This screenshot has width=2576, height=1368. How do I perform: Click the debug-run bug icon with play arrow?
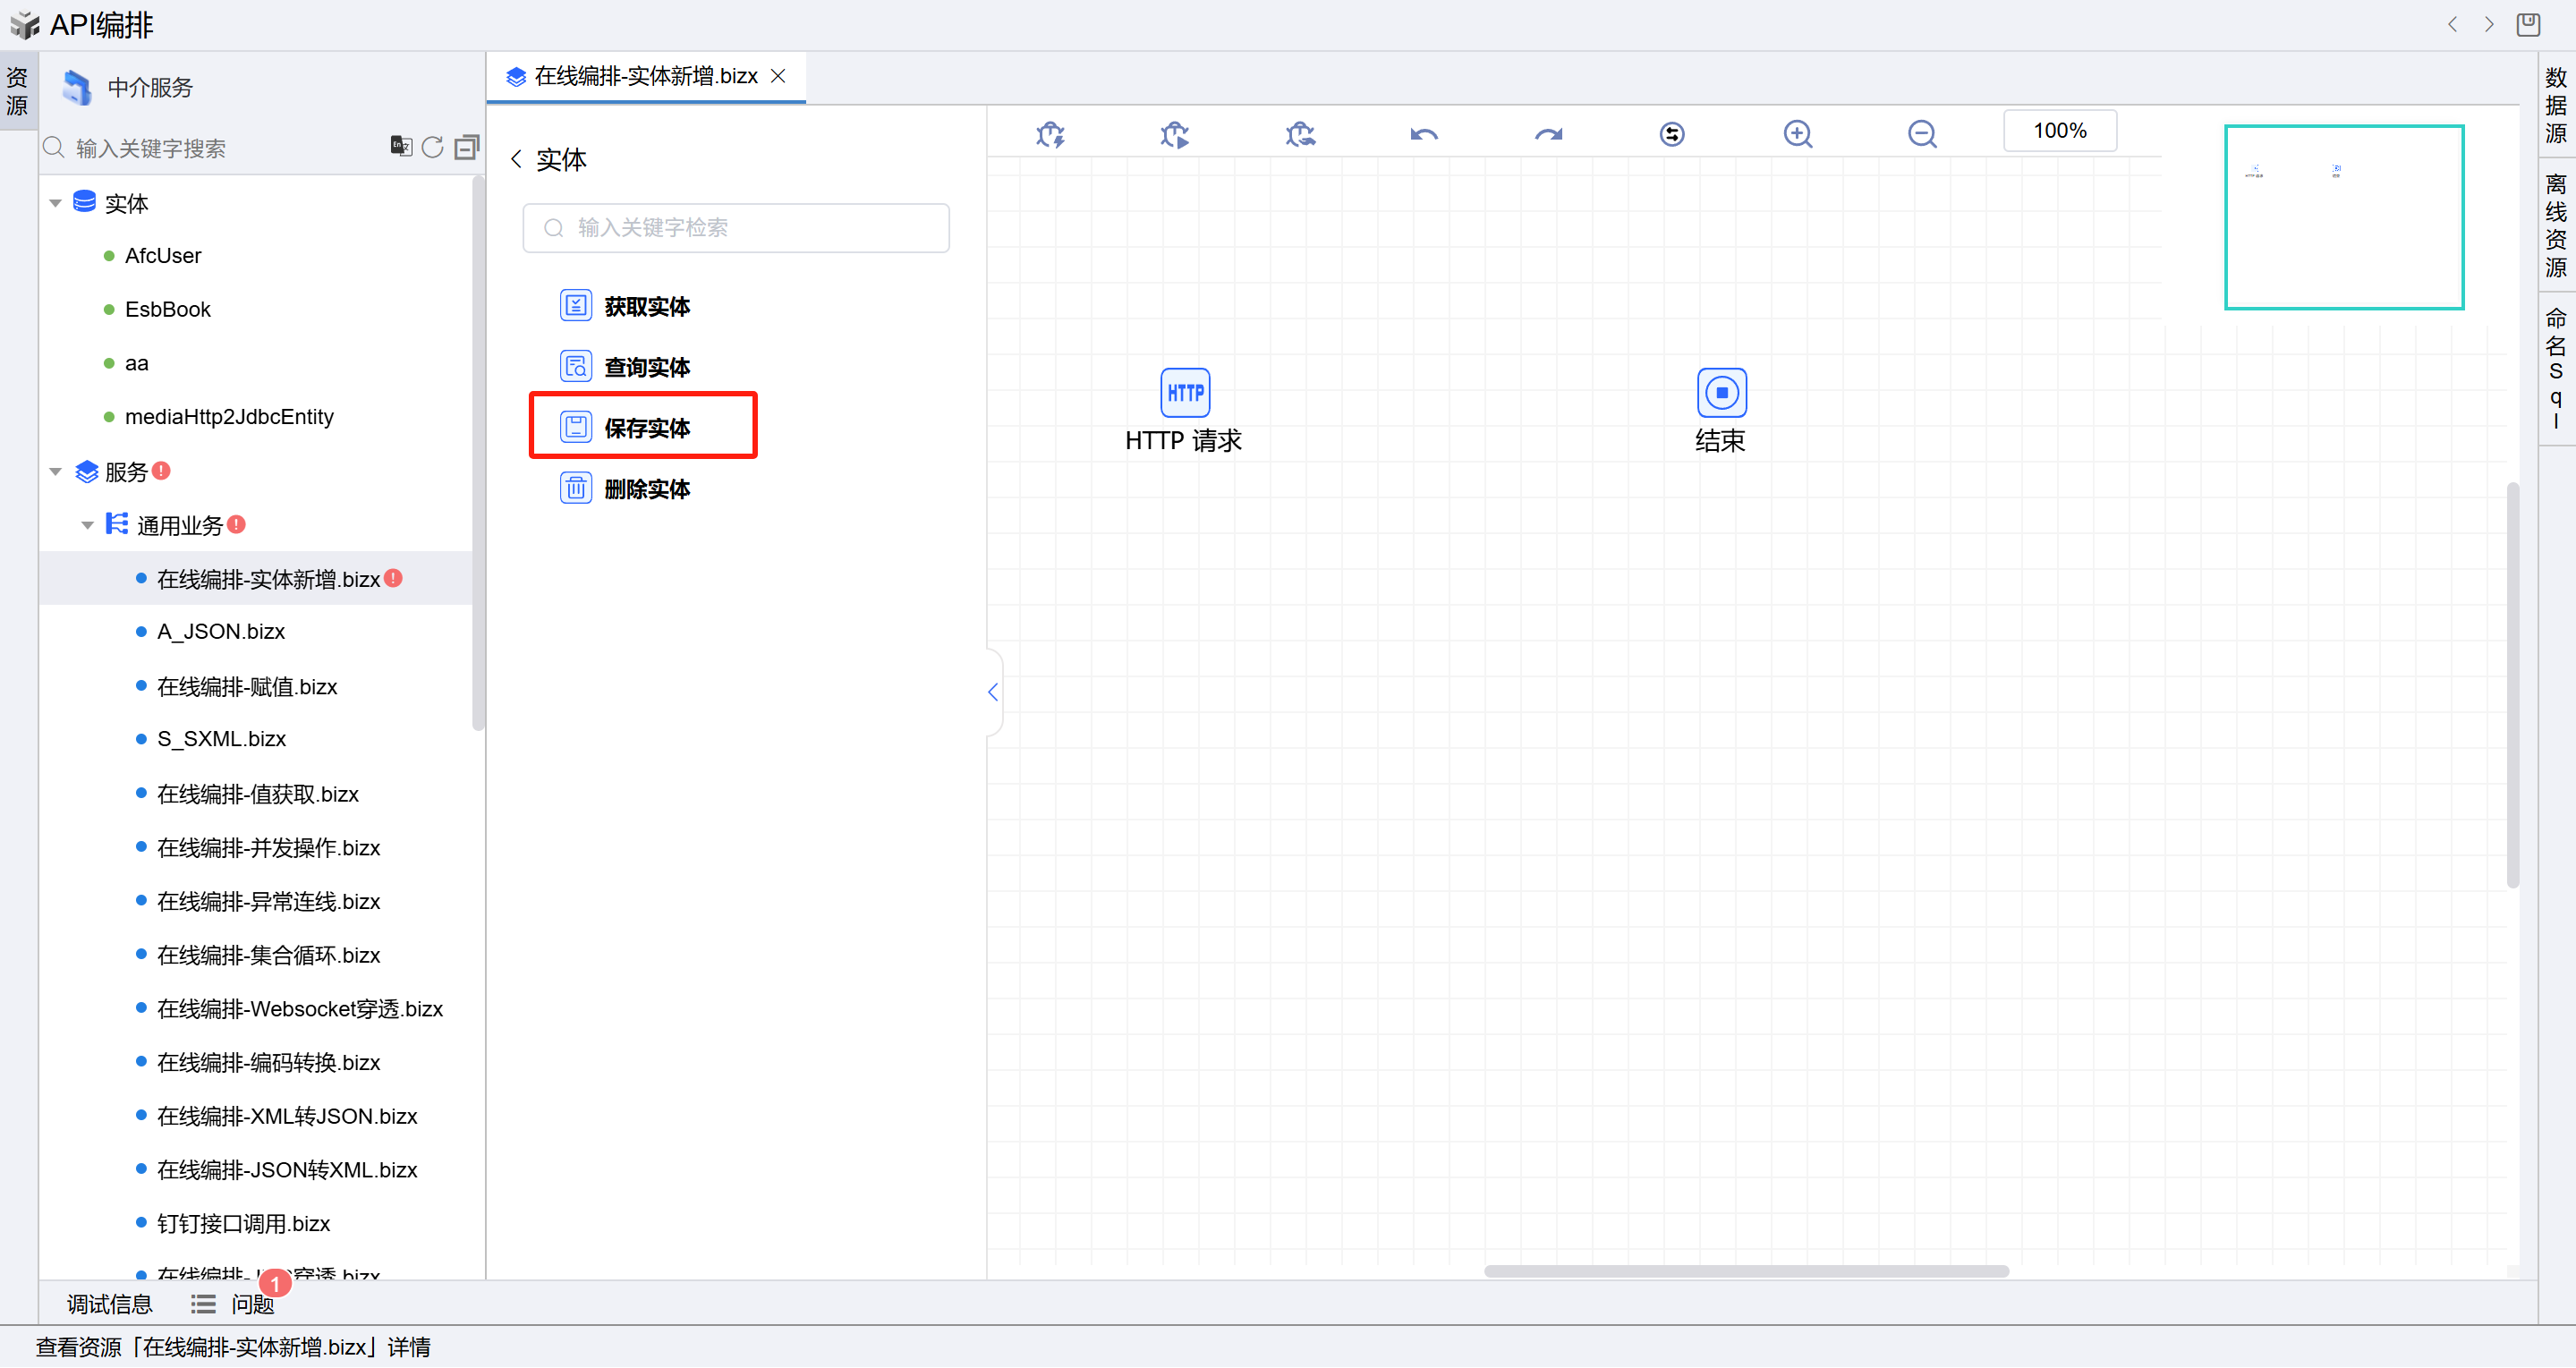pos(1174,134)
